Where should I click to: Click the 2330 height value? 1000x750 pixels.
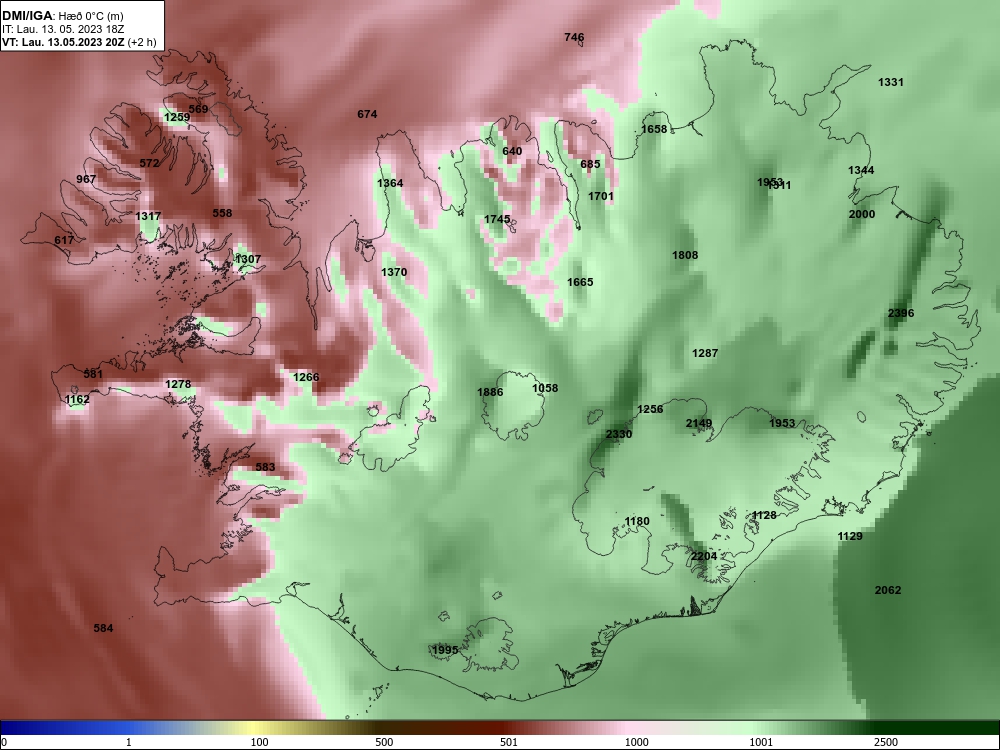pos(619,434)
